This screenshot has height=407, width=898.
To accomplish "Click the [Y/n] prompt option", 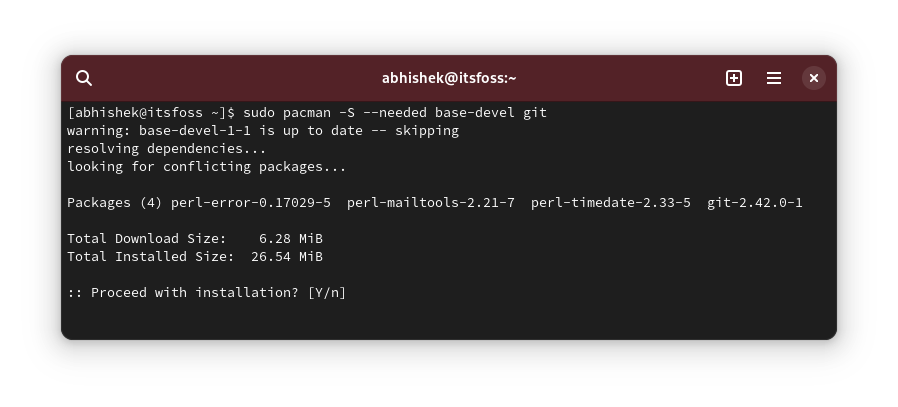I will coord(327,293).
